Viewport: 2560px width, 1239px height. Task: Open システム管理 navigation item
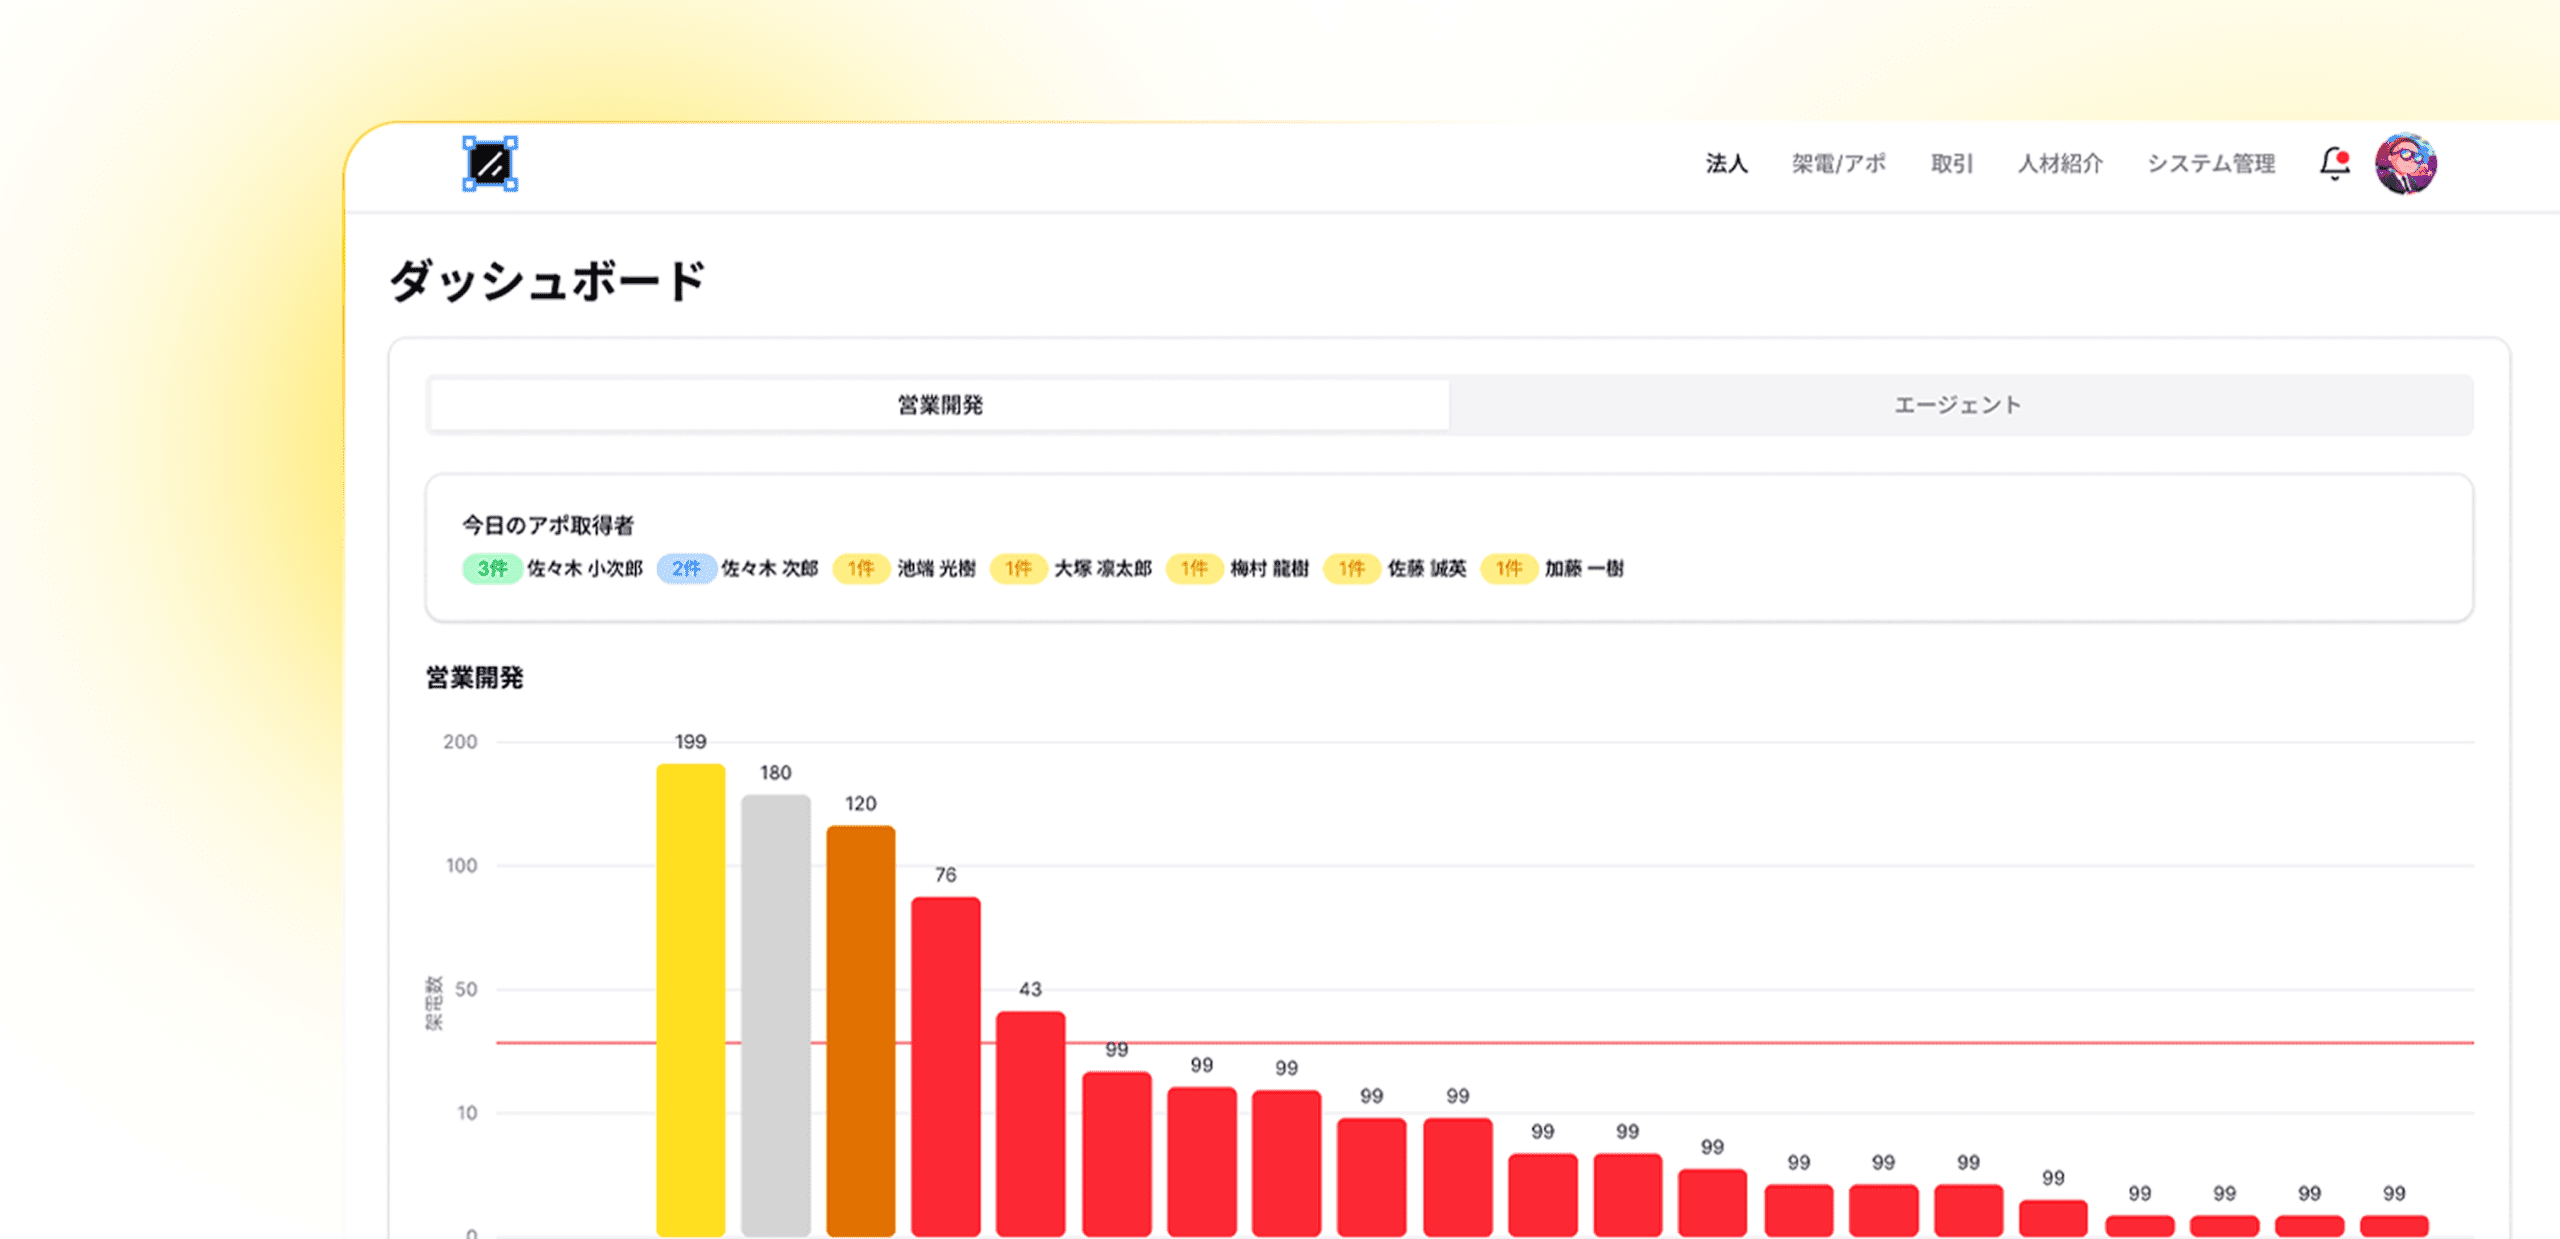coord(2211,164)
